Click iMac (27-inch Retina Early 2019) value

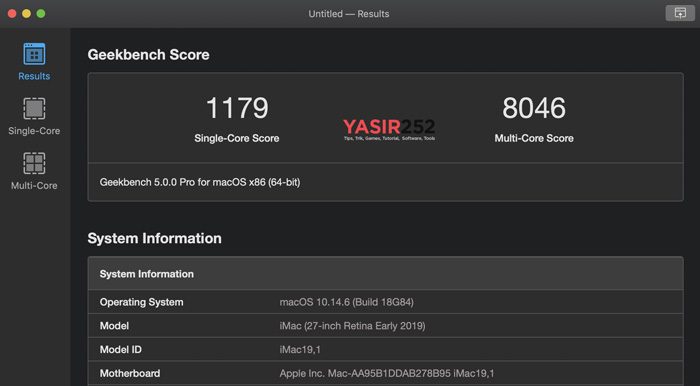352,326
